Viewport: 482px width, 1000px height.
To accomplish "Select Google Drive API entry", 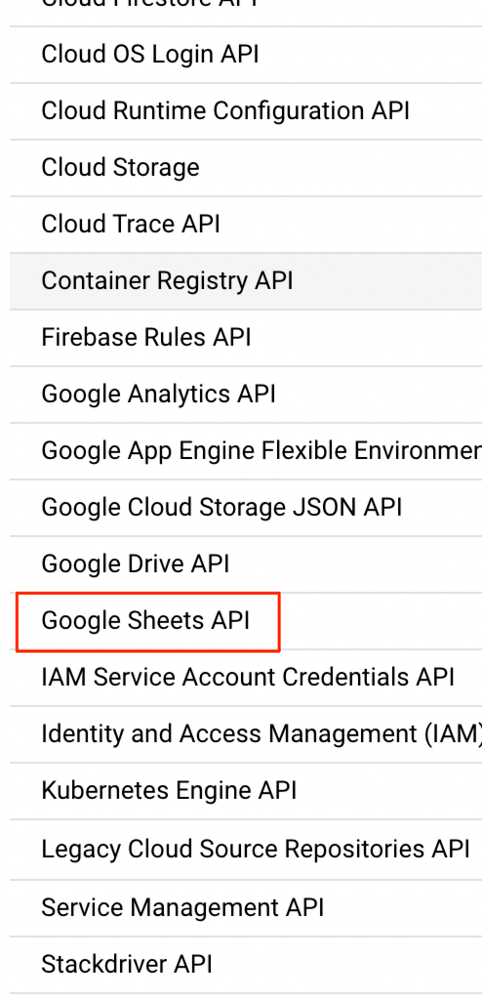I will 135,564.
